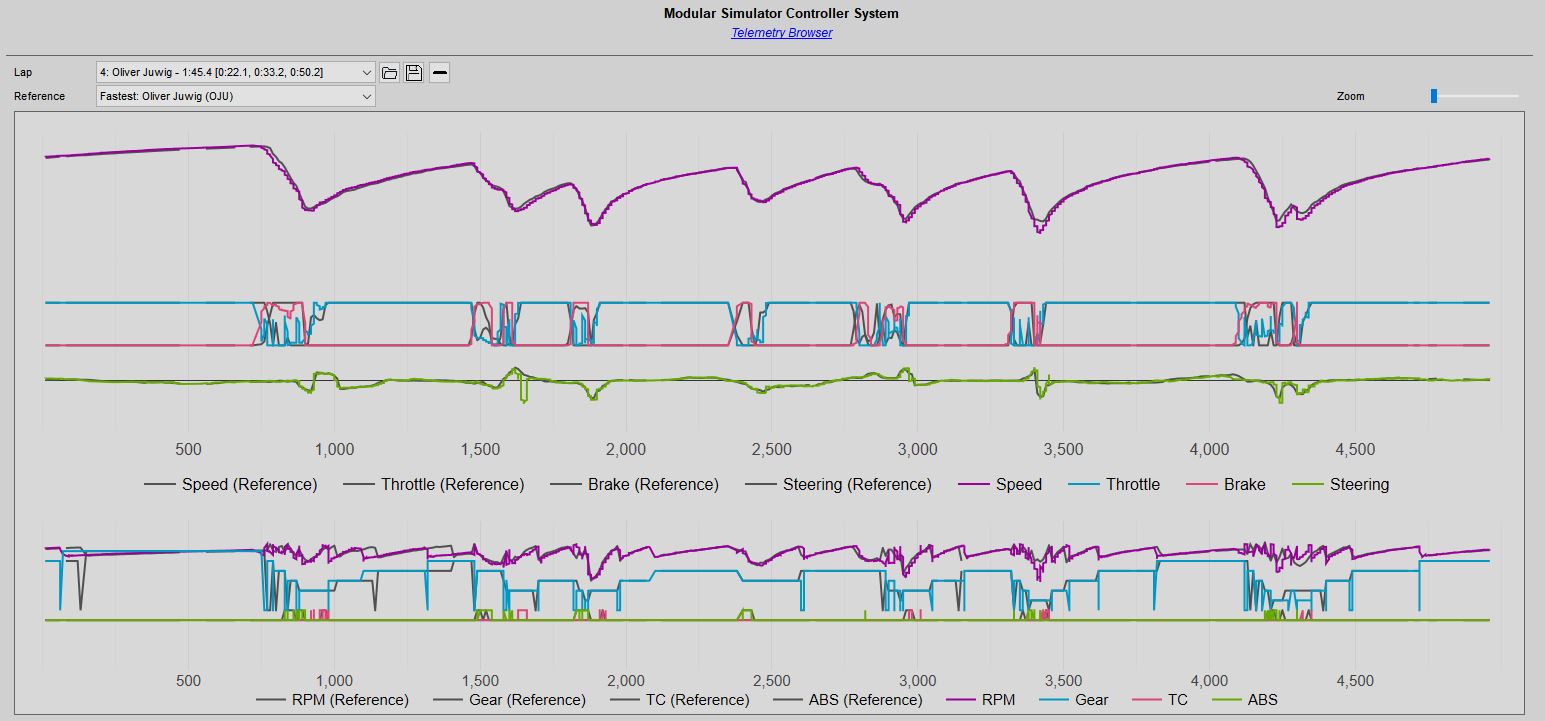Click the 4,500 tick on speed chart axis
The width and height of the screenshot is (1545, 721).
pos(1356,450)
